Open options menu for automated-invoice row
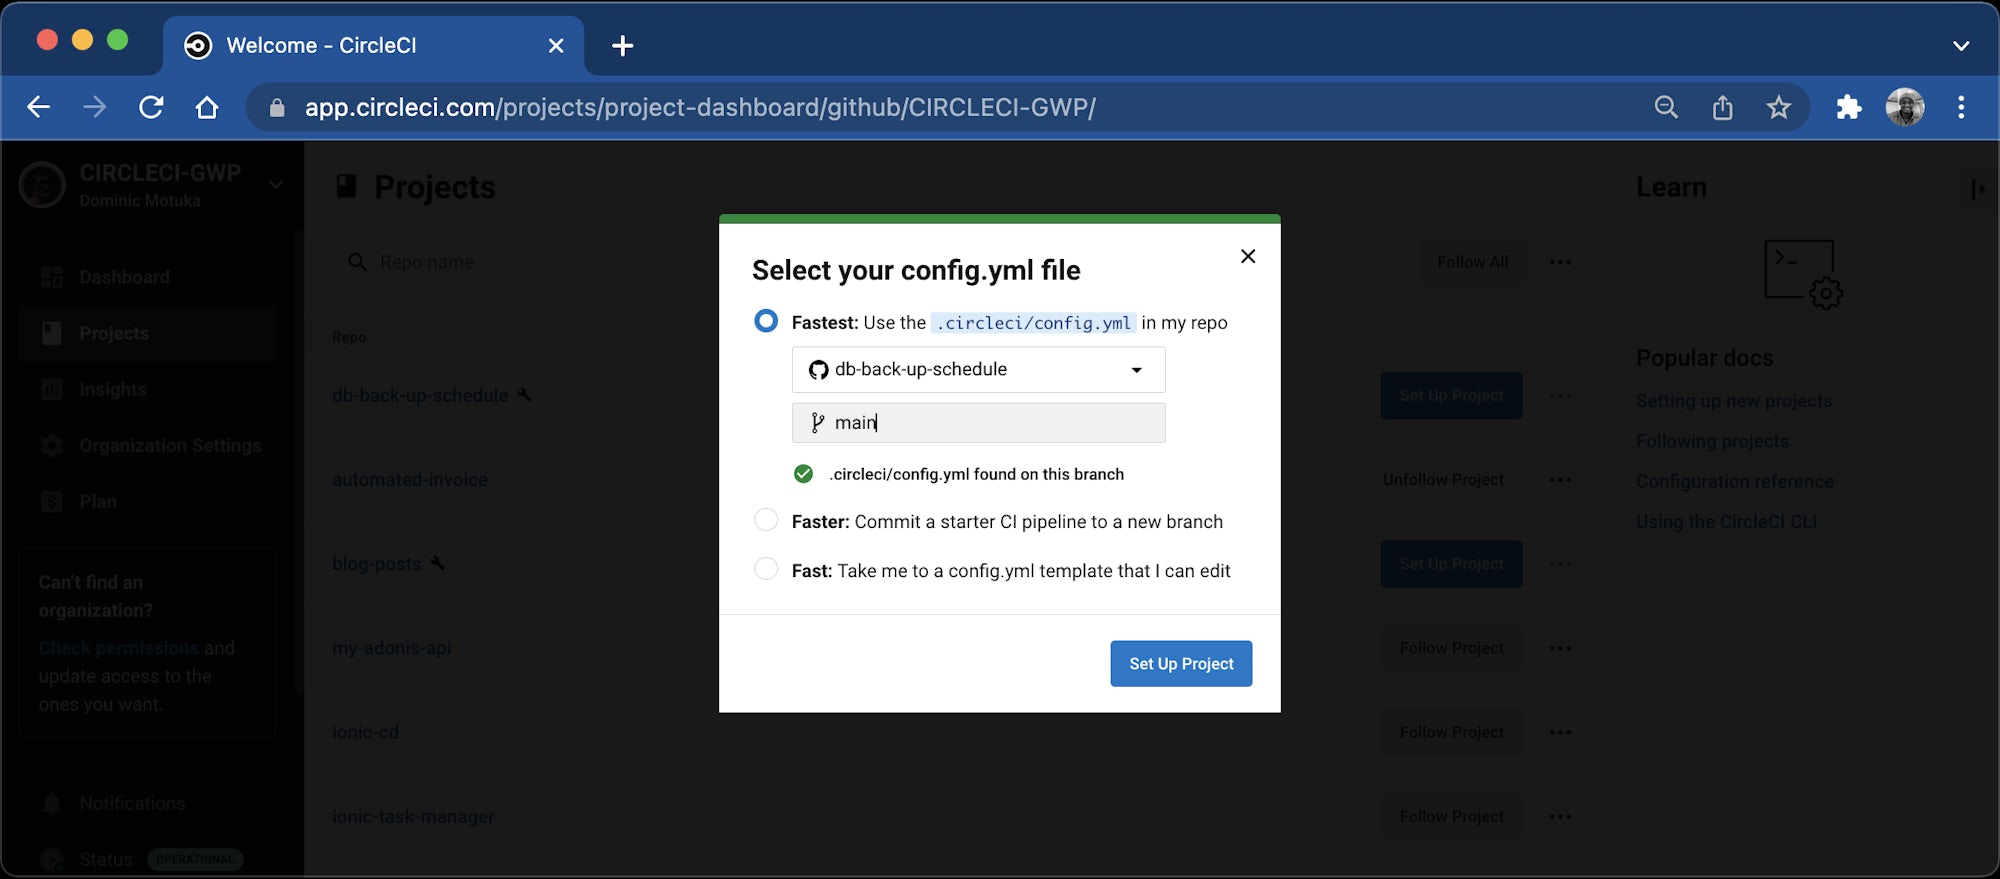 (x=1560, y=480)
